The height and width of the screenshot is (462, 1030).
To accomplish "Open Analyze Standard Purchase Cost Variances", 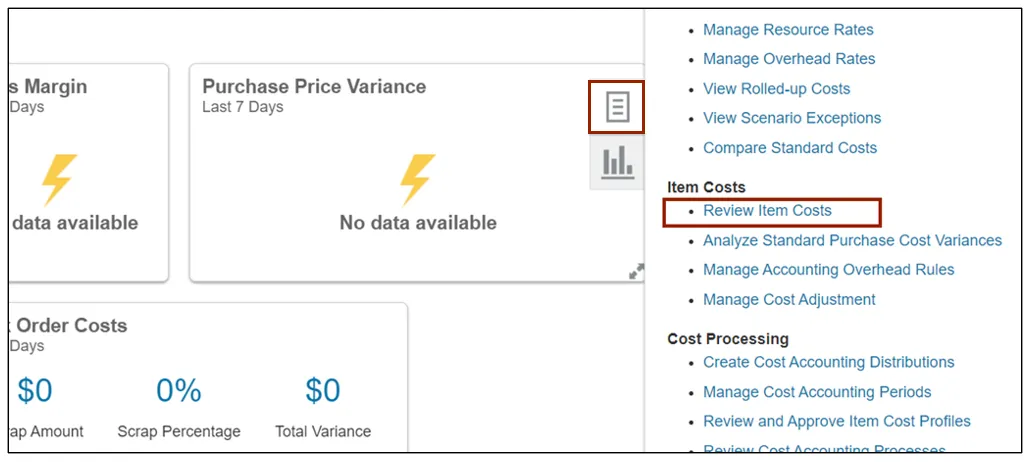I will coord(852,240).
